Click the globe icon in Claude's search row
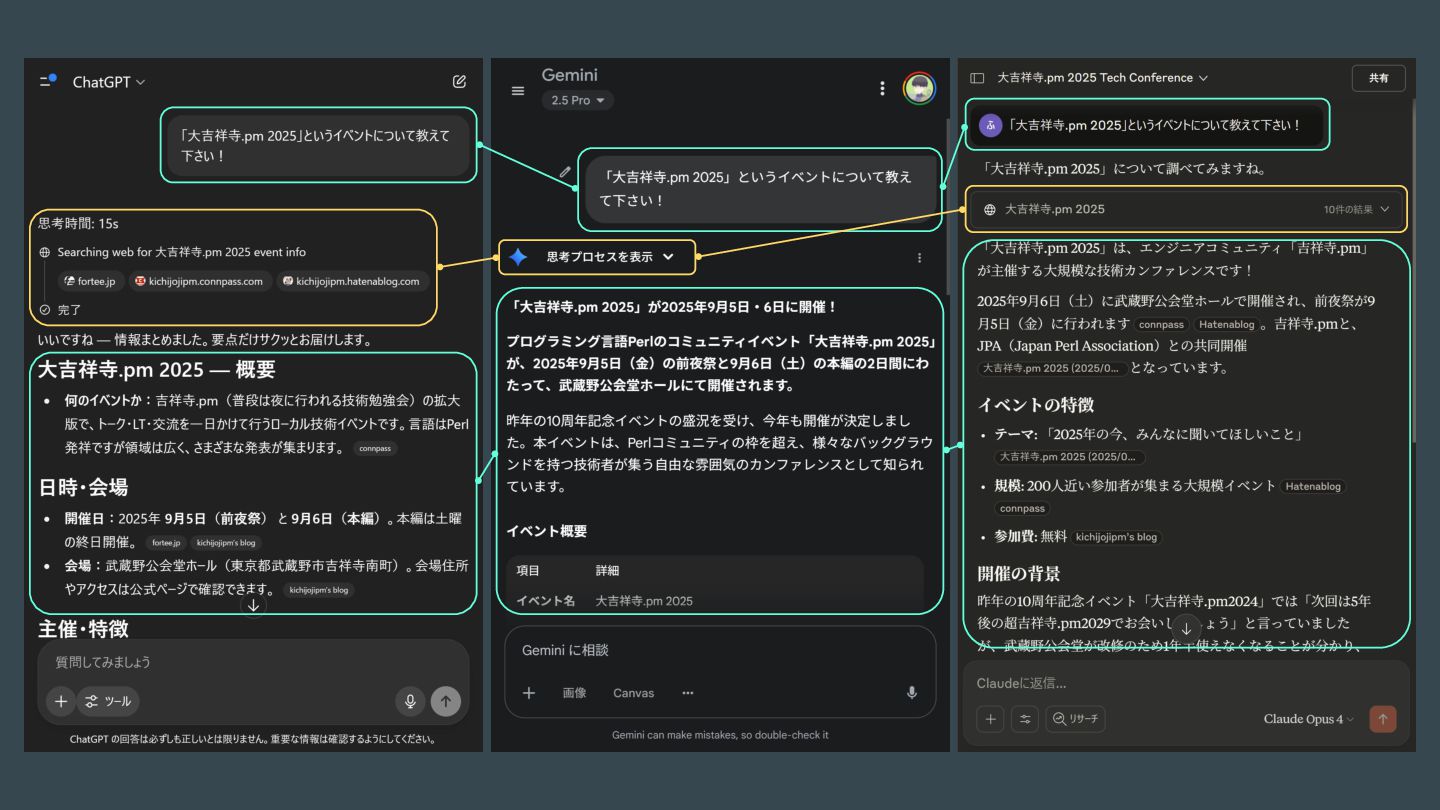 990,210
